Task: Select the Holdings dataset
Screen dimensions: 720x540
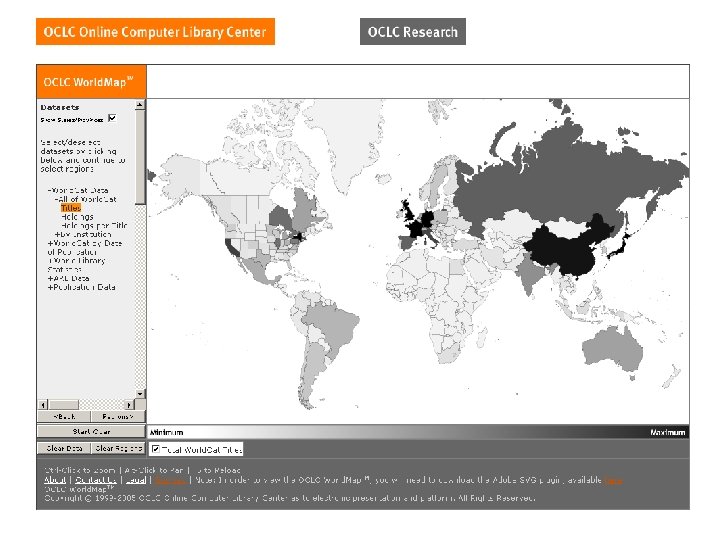Action: click(77, 217)
